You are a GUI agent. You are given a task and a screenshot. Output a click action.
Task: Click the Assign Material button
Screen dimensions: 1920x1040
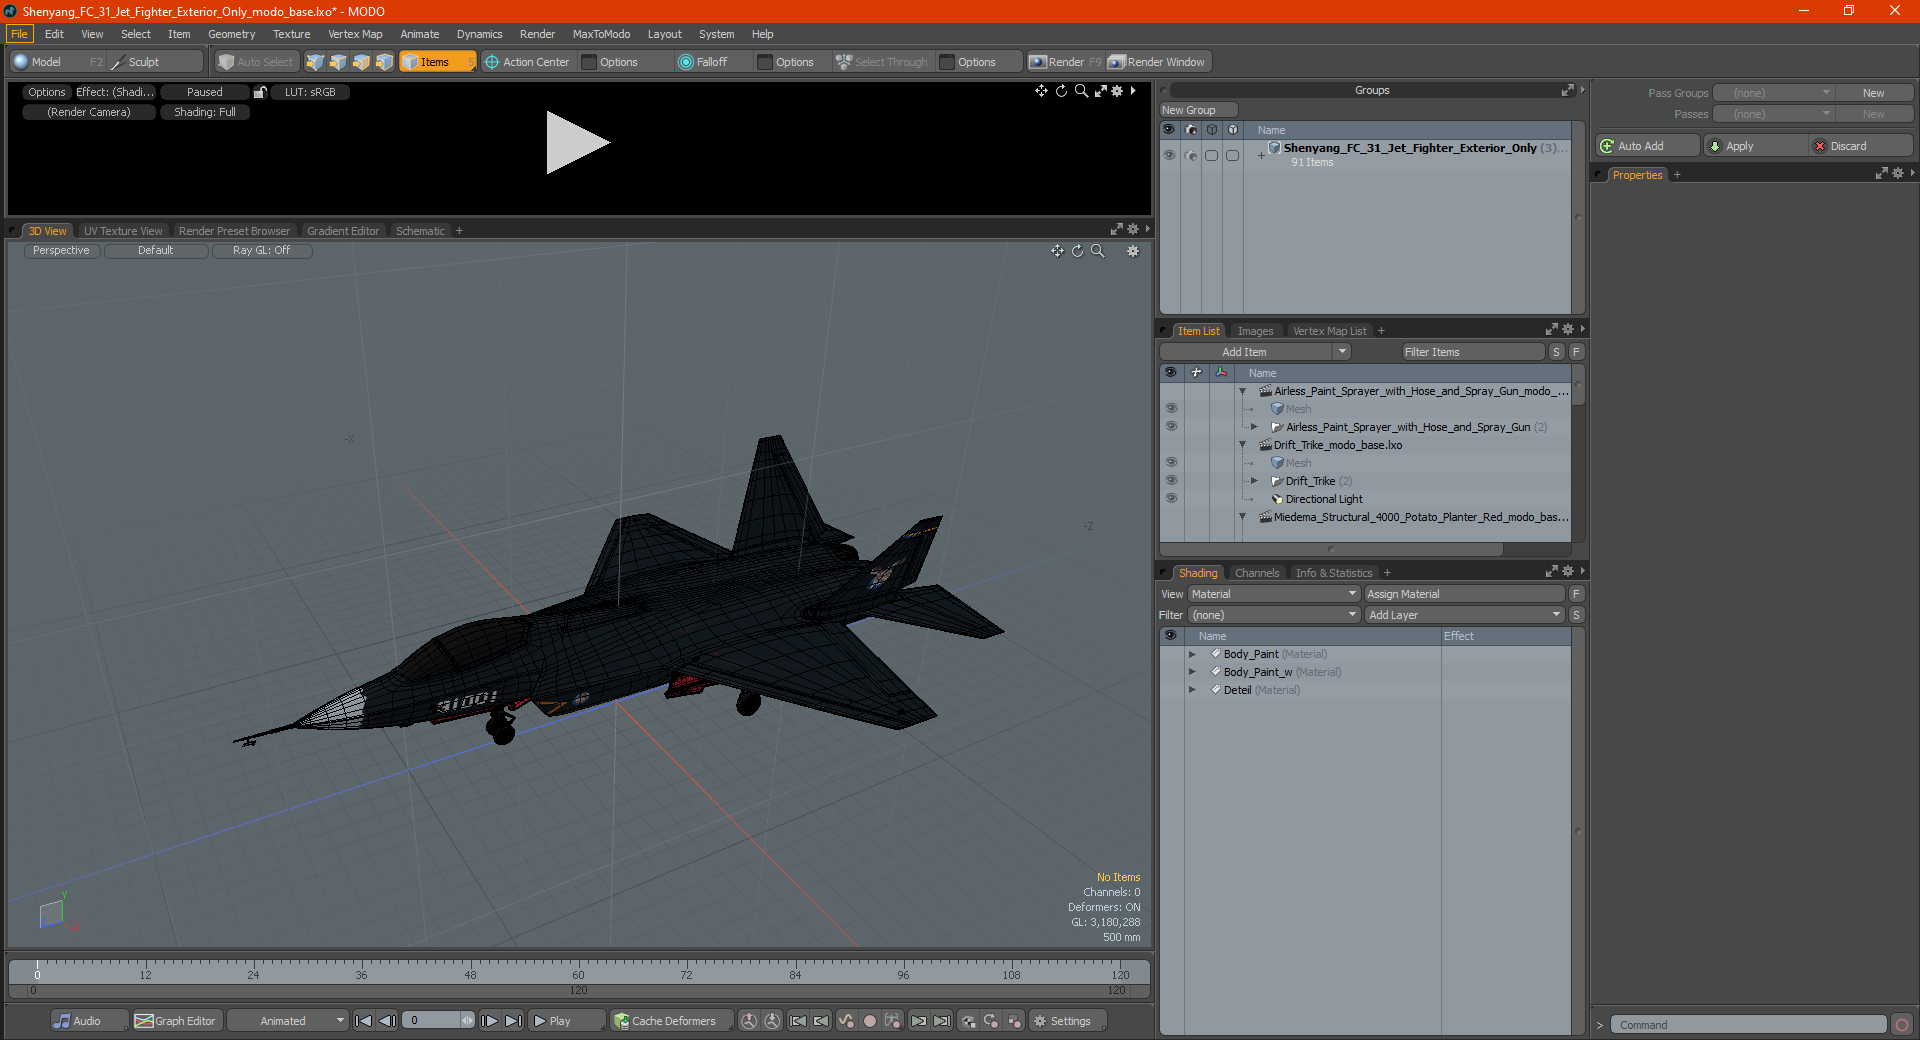(x=1463, y=594)
